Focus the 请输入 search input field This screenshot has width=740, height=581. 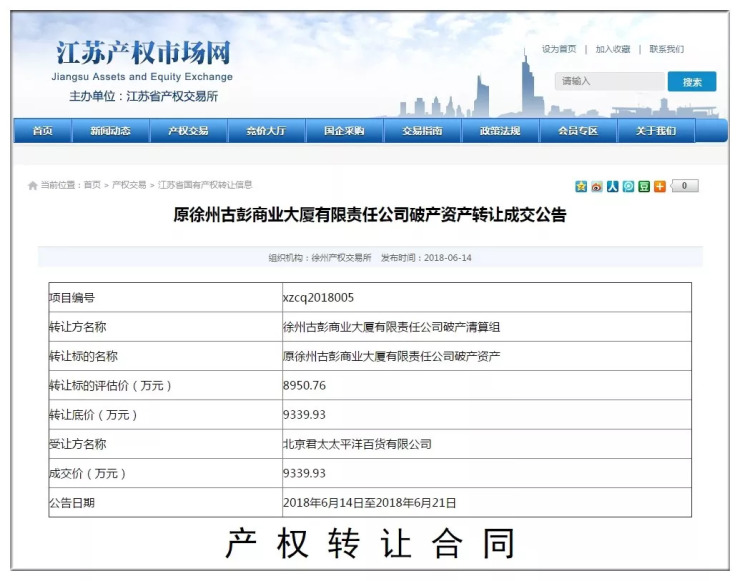pos(609,81)
